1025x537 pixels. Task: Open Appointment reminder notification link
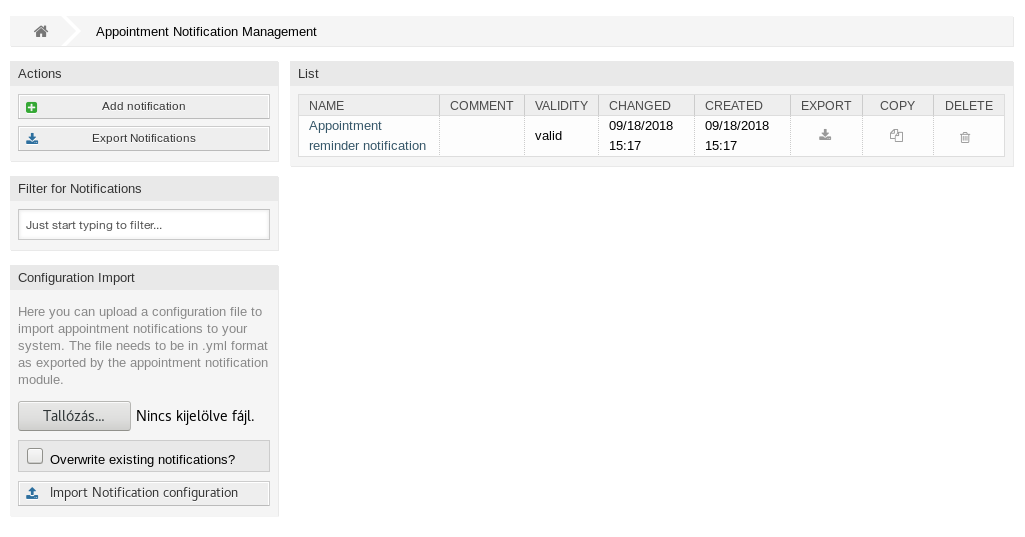[x=367, y=135]
